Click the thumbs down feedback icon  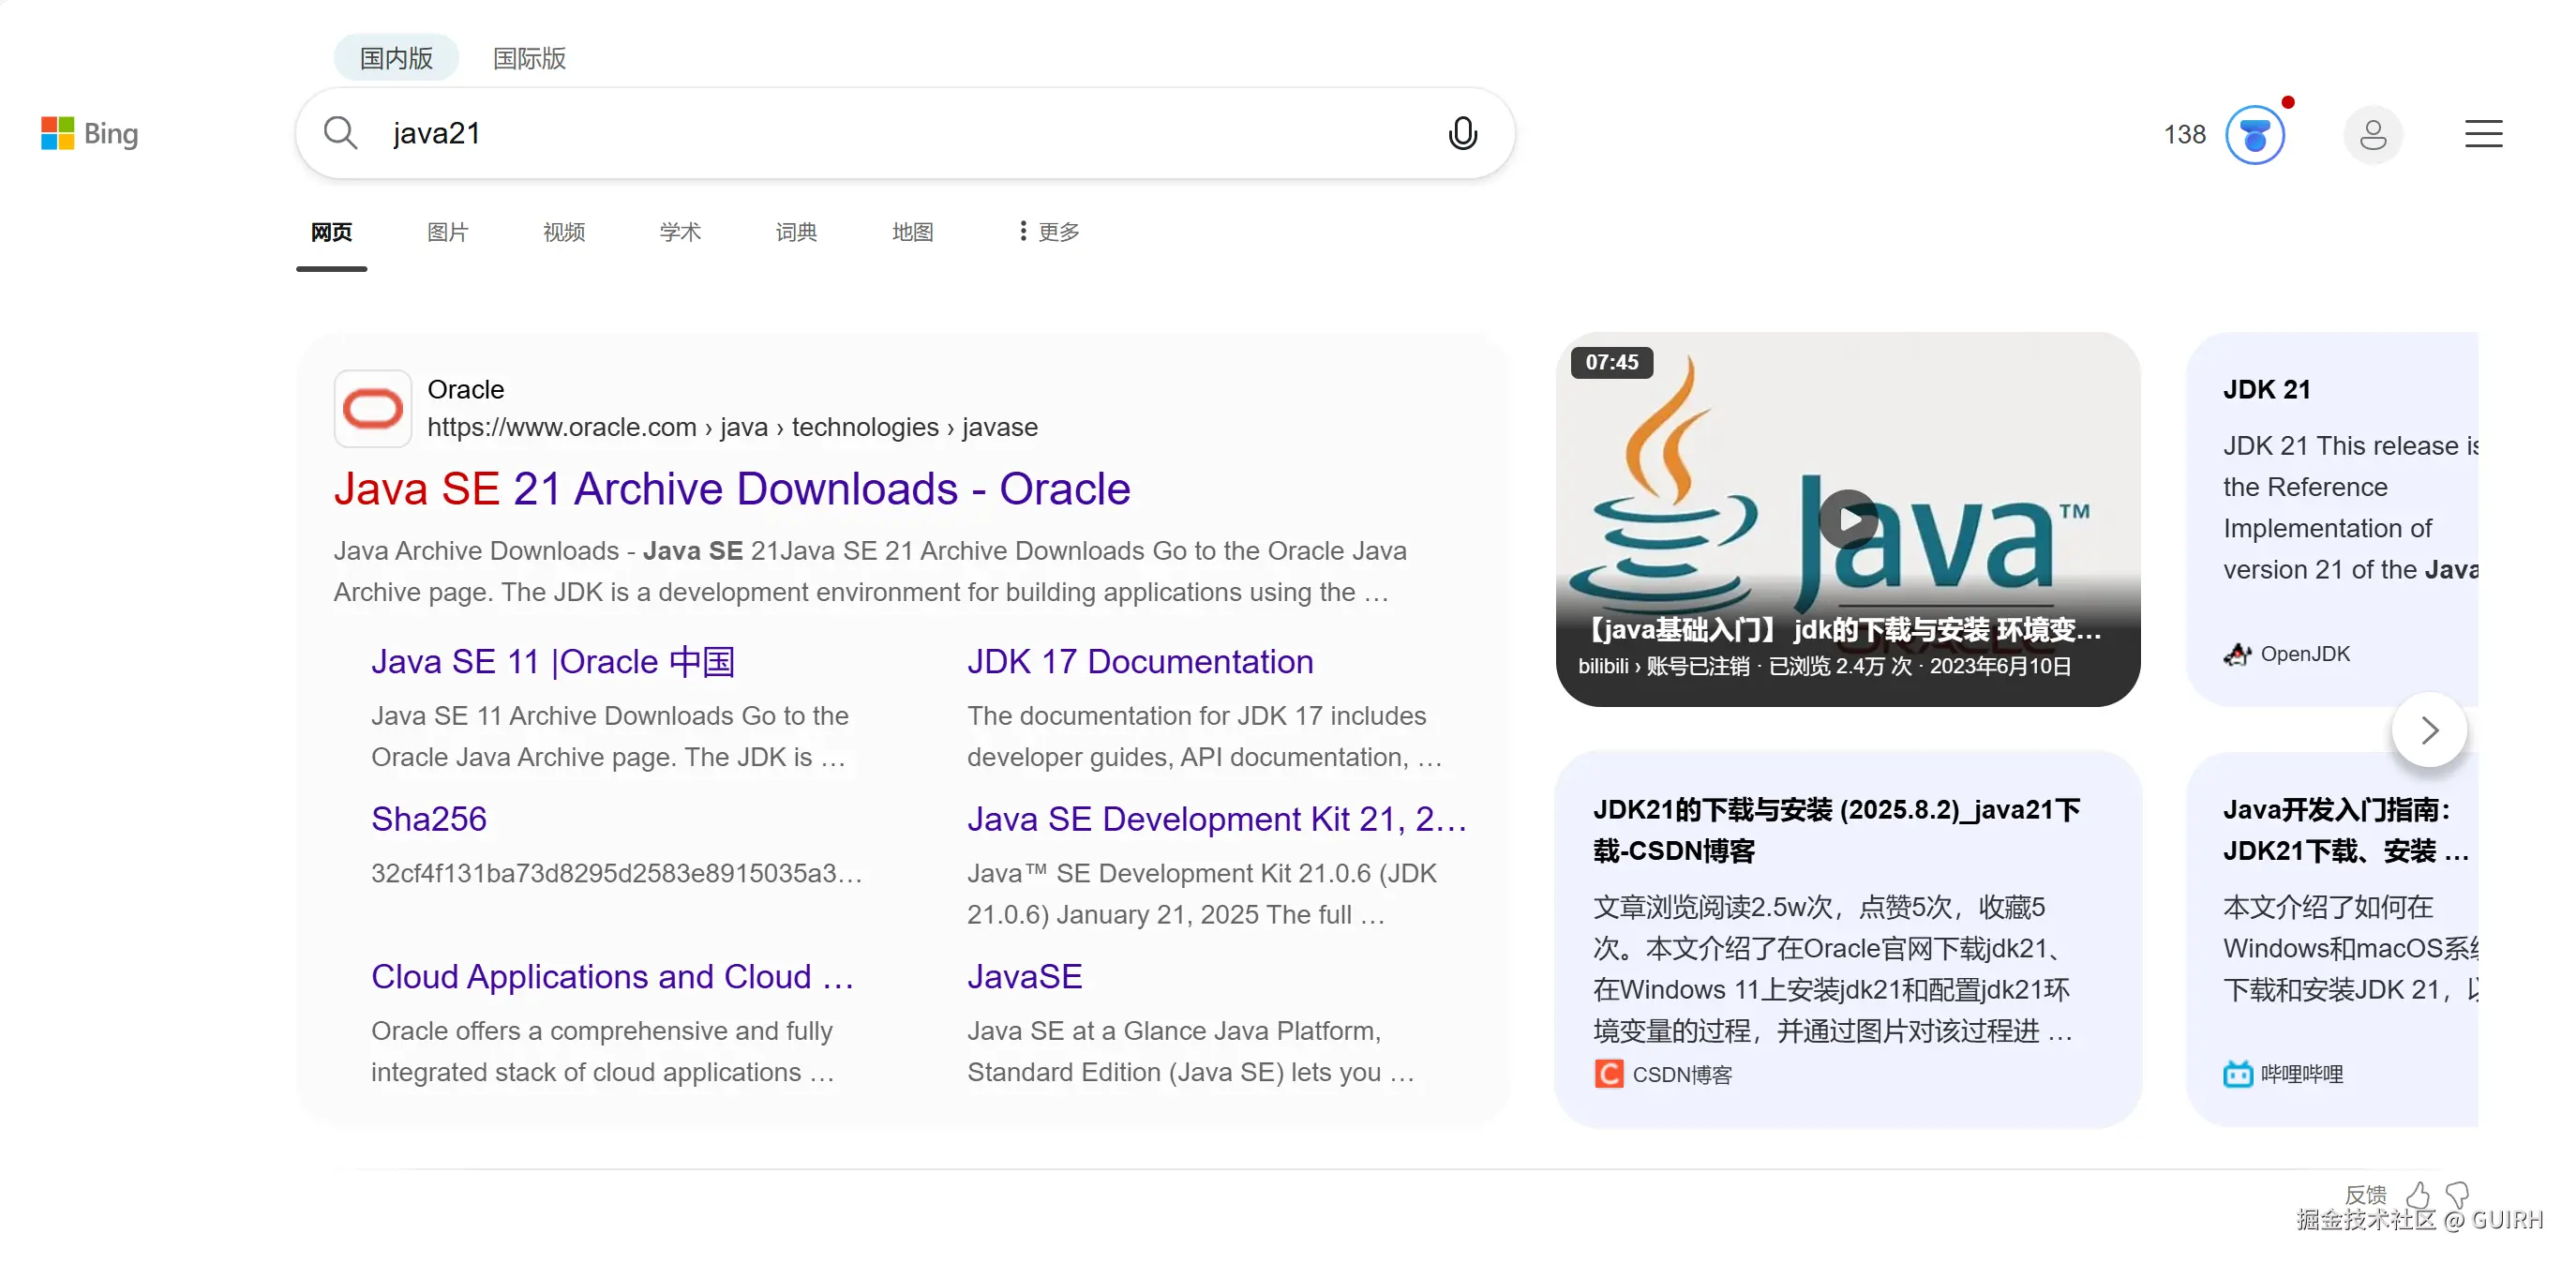pyautogui.click(x=2457, y=1194)
